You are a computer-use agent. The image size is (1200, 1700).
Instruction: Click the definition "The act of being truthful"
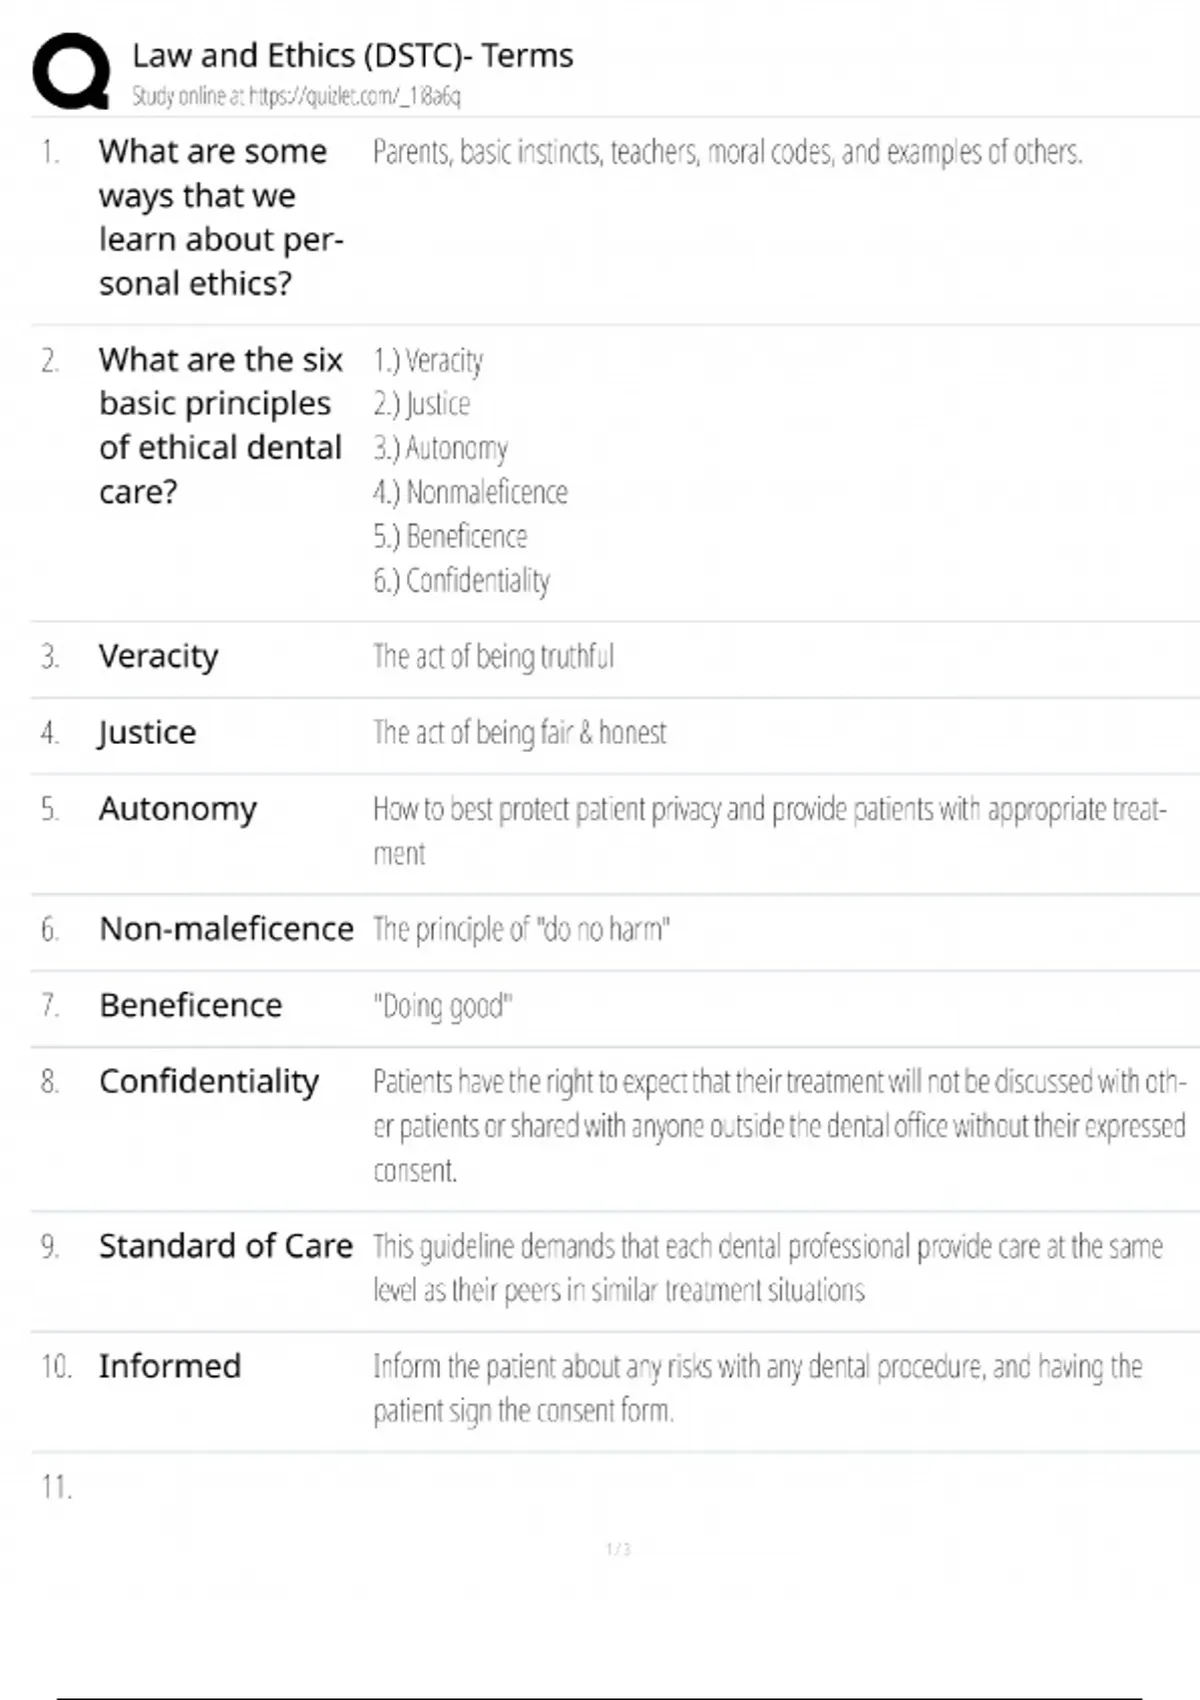click(493, 657)
